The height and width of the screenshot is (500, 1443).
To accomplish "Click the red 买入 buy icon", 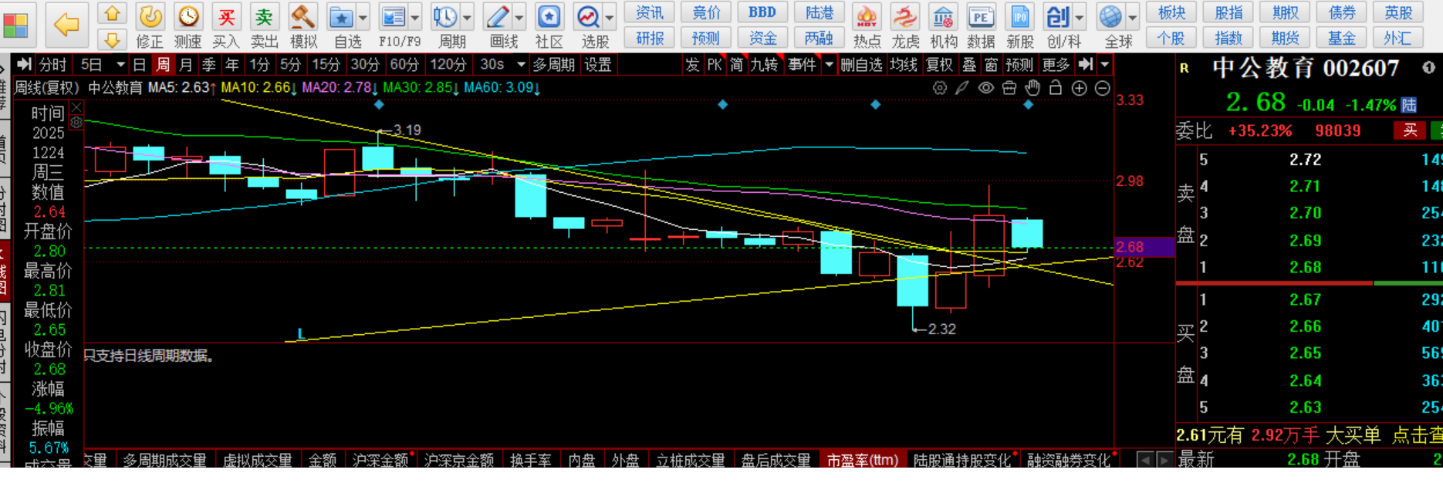I will click(x=226, y=17).
